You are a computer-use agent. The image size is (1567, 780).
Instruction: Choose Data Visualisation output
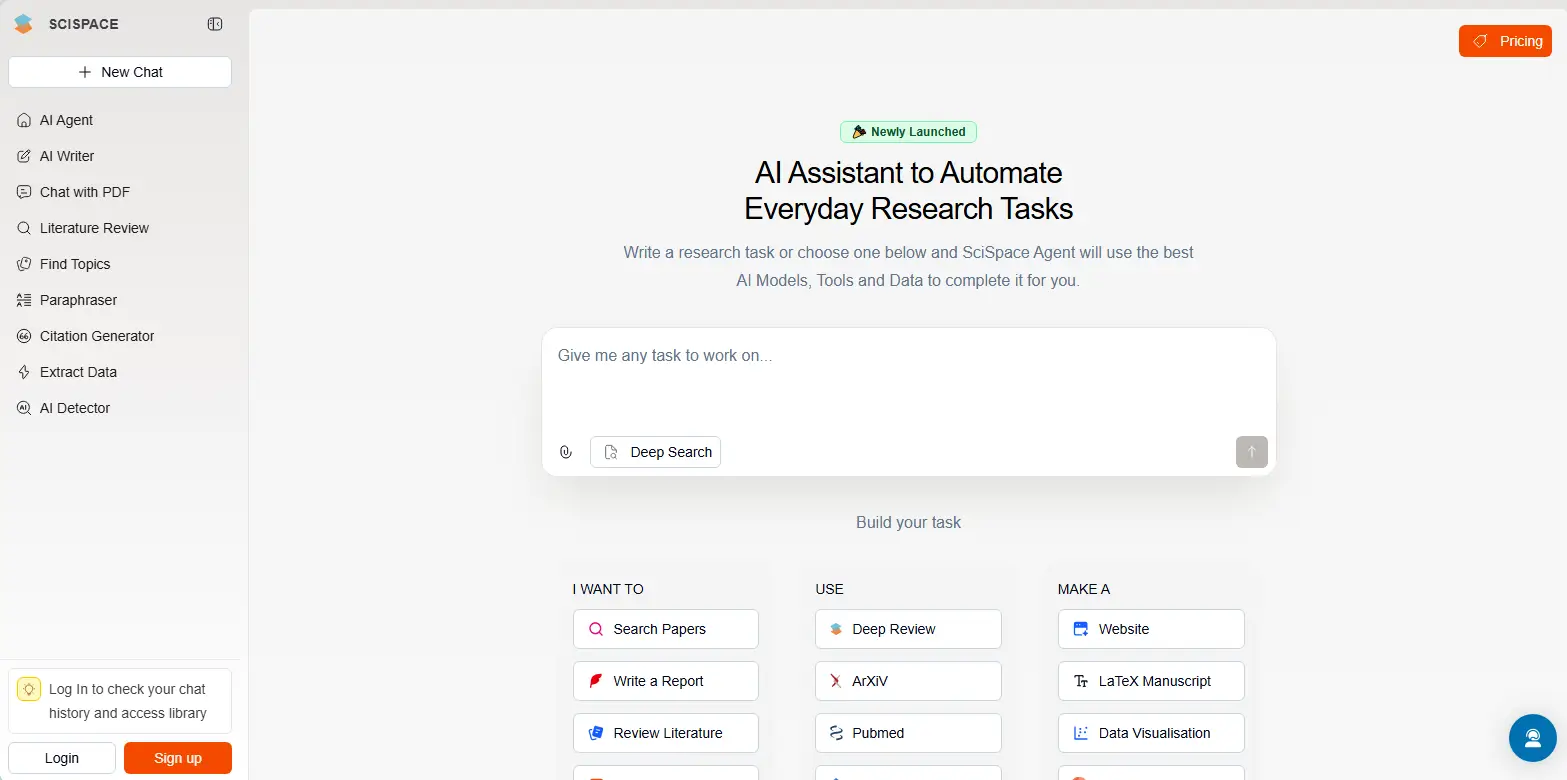click(1151, 733)
